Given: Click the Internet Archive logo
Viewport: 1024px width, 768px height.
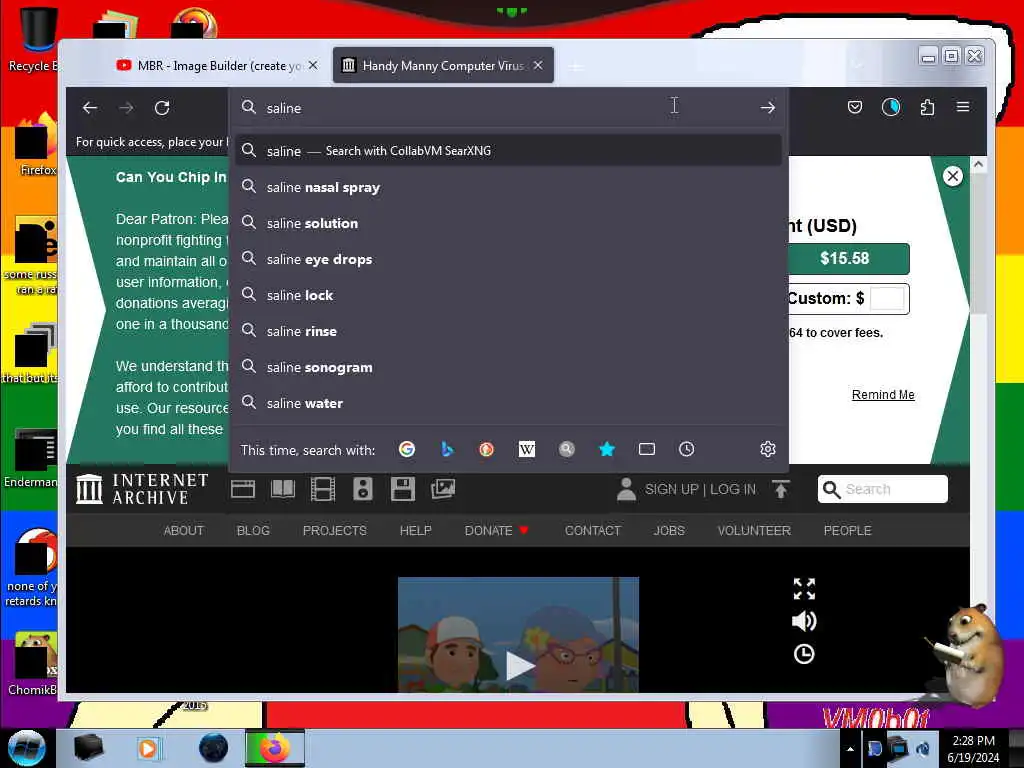Looking at the screenshot, I should [x=142, y=489].
